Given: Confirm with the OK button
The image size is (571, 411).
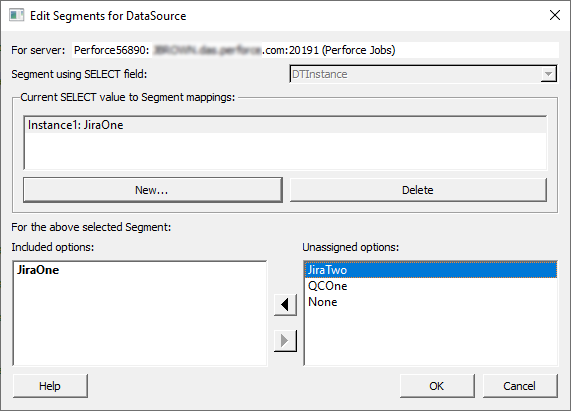Looking at the screenshot, I should 437,386.
